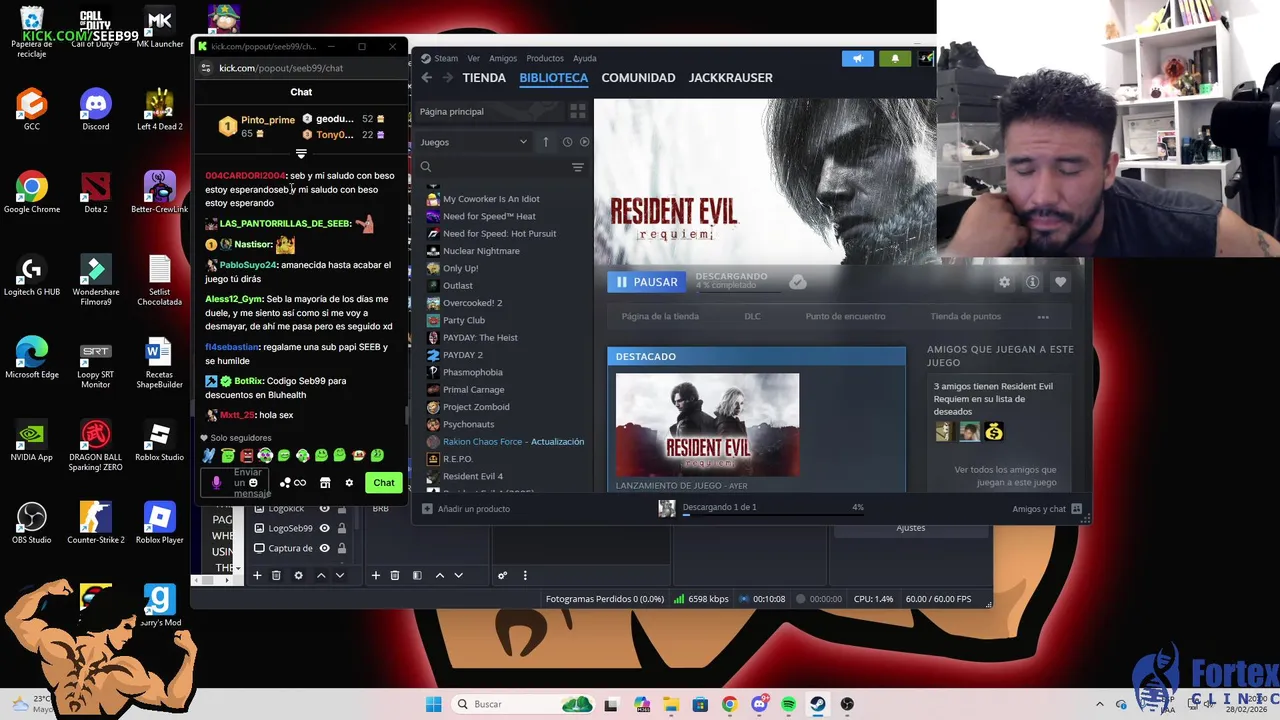1280x720 pixels.
Task: Move OBS scene down with chevron
Action: pos(458,575)
